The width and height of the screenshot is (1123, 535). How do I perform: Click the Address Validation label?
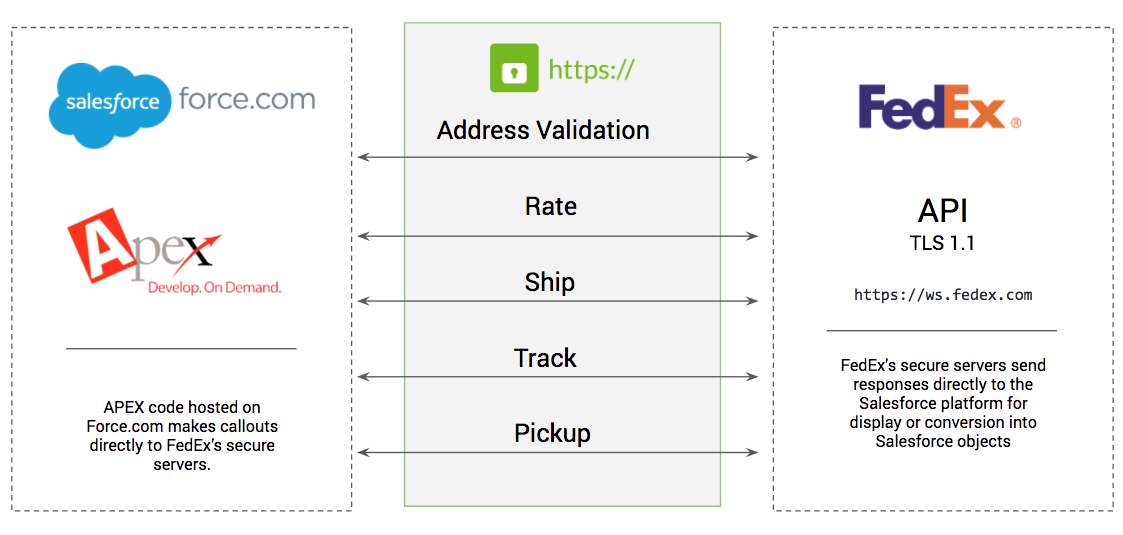click(x=543, y=130)
